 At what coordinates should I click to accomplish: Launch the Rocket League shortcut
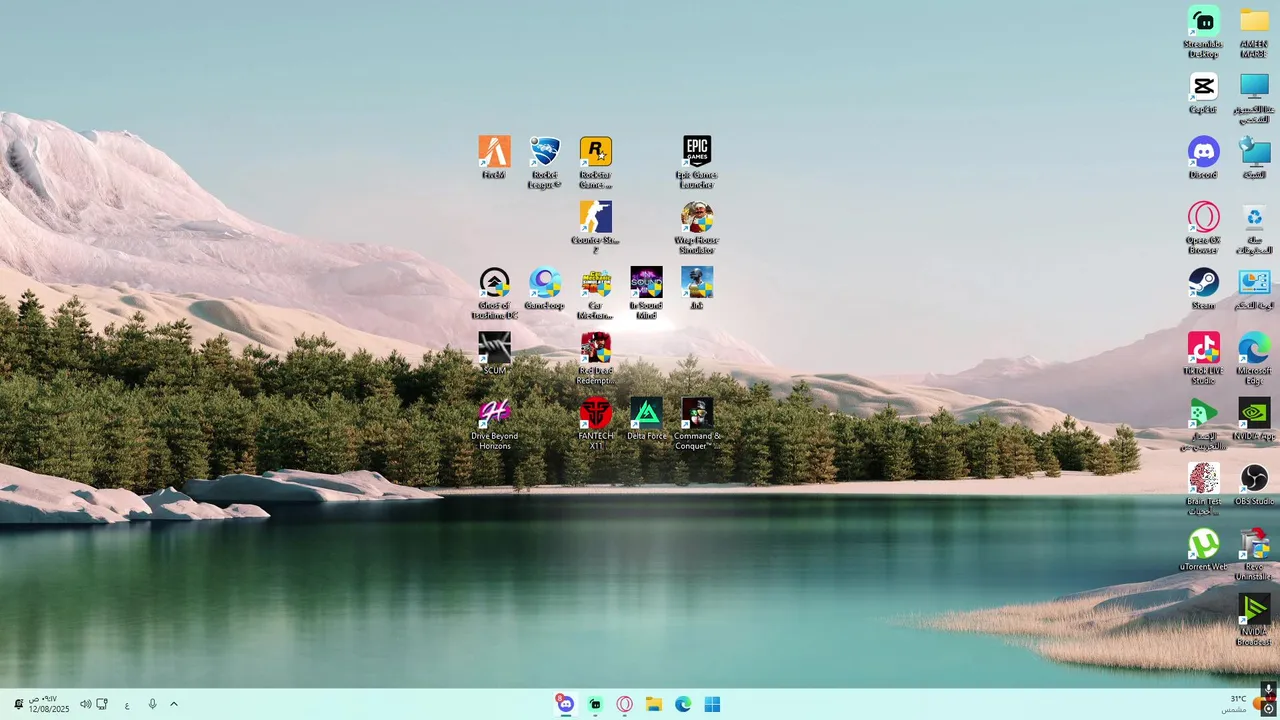tap(545, 162)
